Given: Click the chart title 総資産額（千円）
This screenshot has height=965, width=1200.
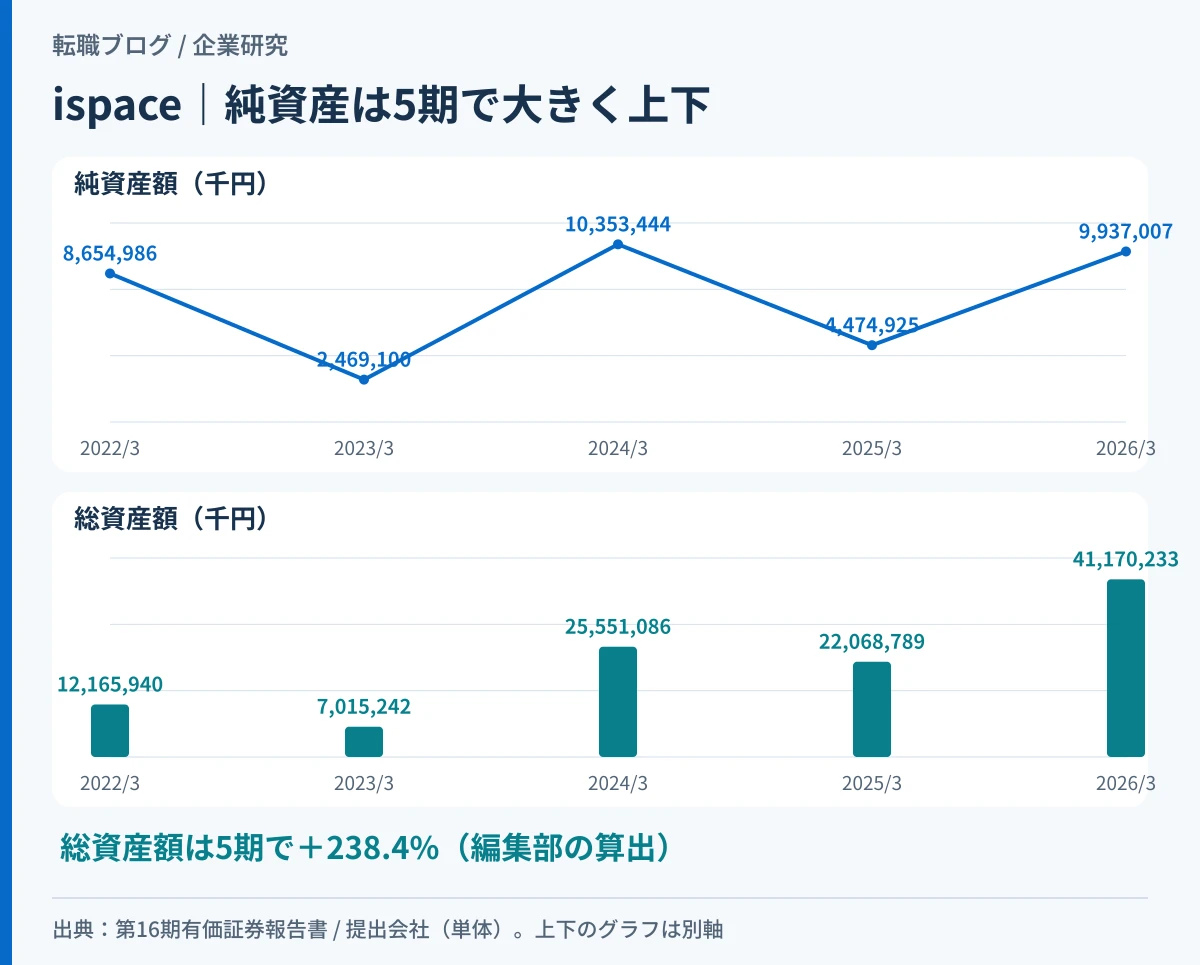Looking at the screenshot, I should [171, 518].
